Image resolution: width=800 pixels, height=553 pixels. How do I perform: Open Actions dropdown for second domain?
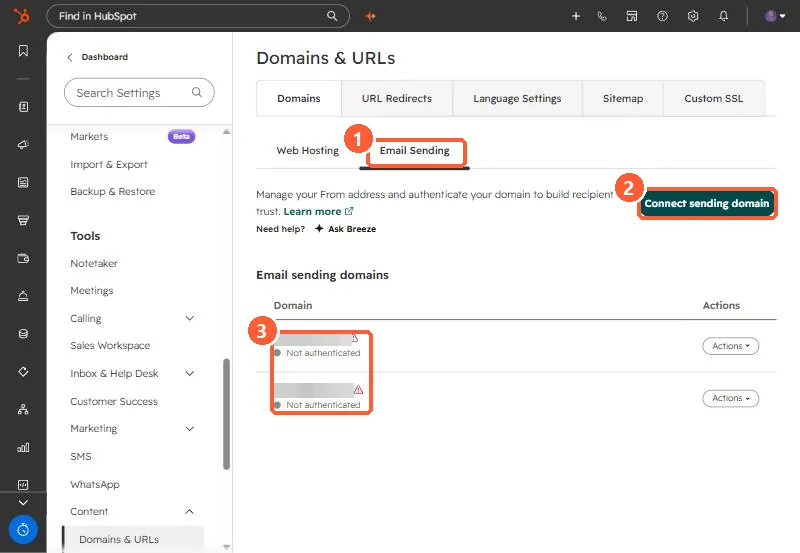(731, 398)
